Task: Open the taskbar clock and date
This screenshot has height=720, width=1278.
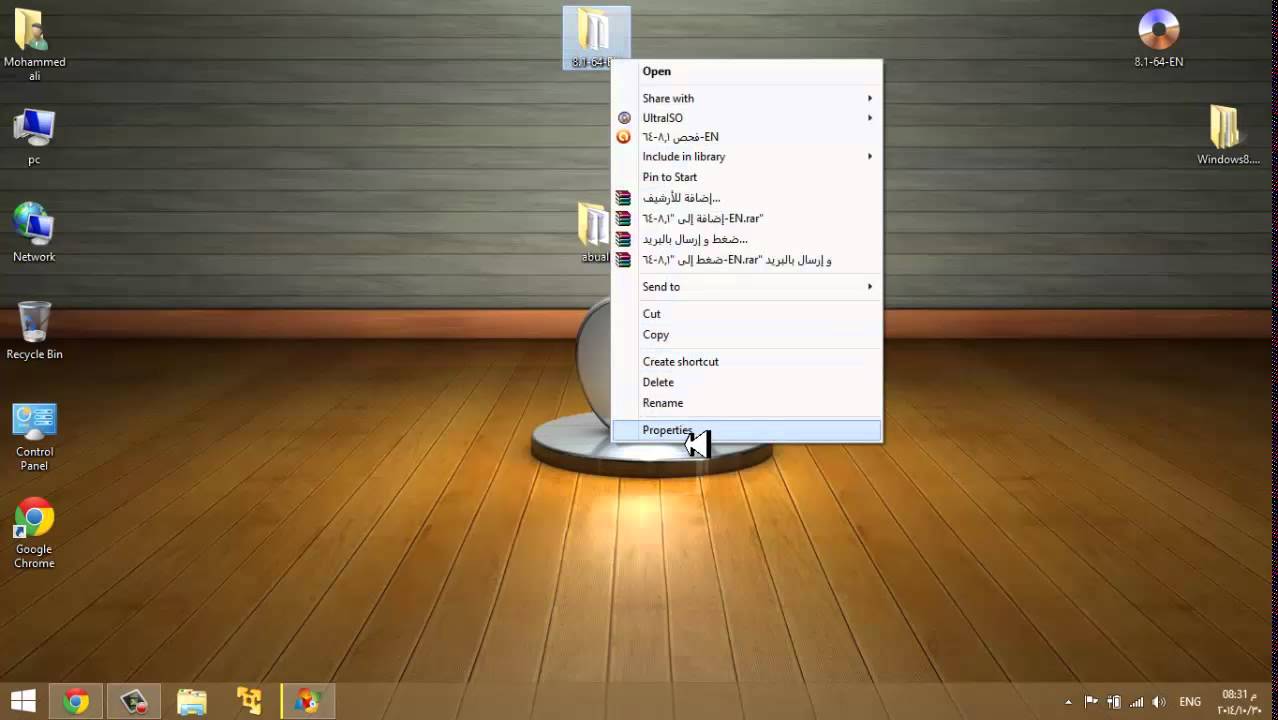Action: click(x=1240, y=702)
